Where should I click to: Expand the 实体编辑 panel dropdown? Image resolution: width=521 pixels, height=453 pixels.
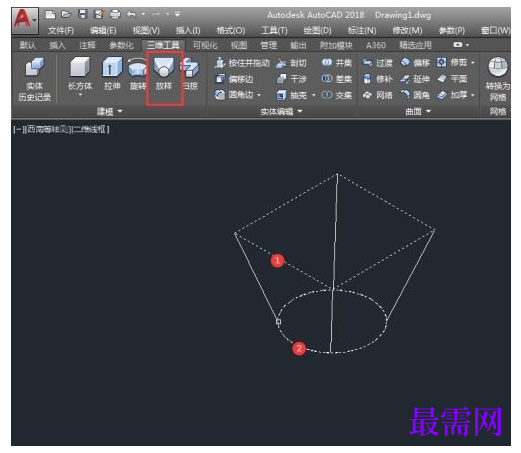(x=300, y=111)
